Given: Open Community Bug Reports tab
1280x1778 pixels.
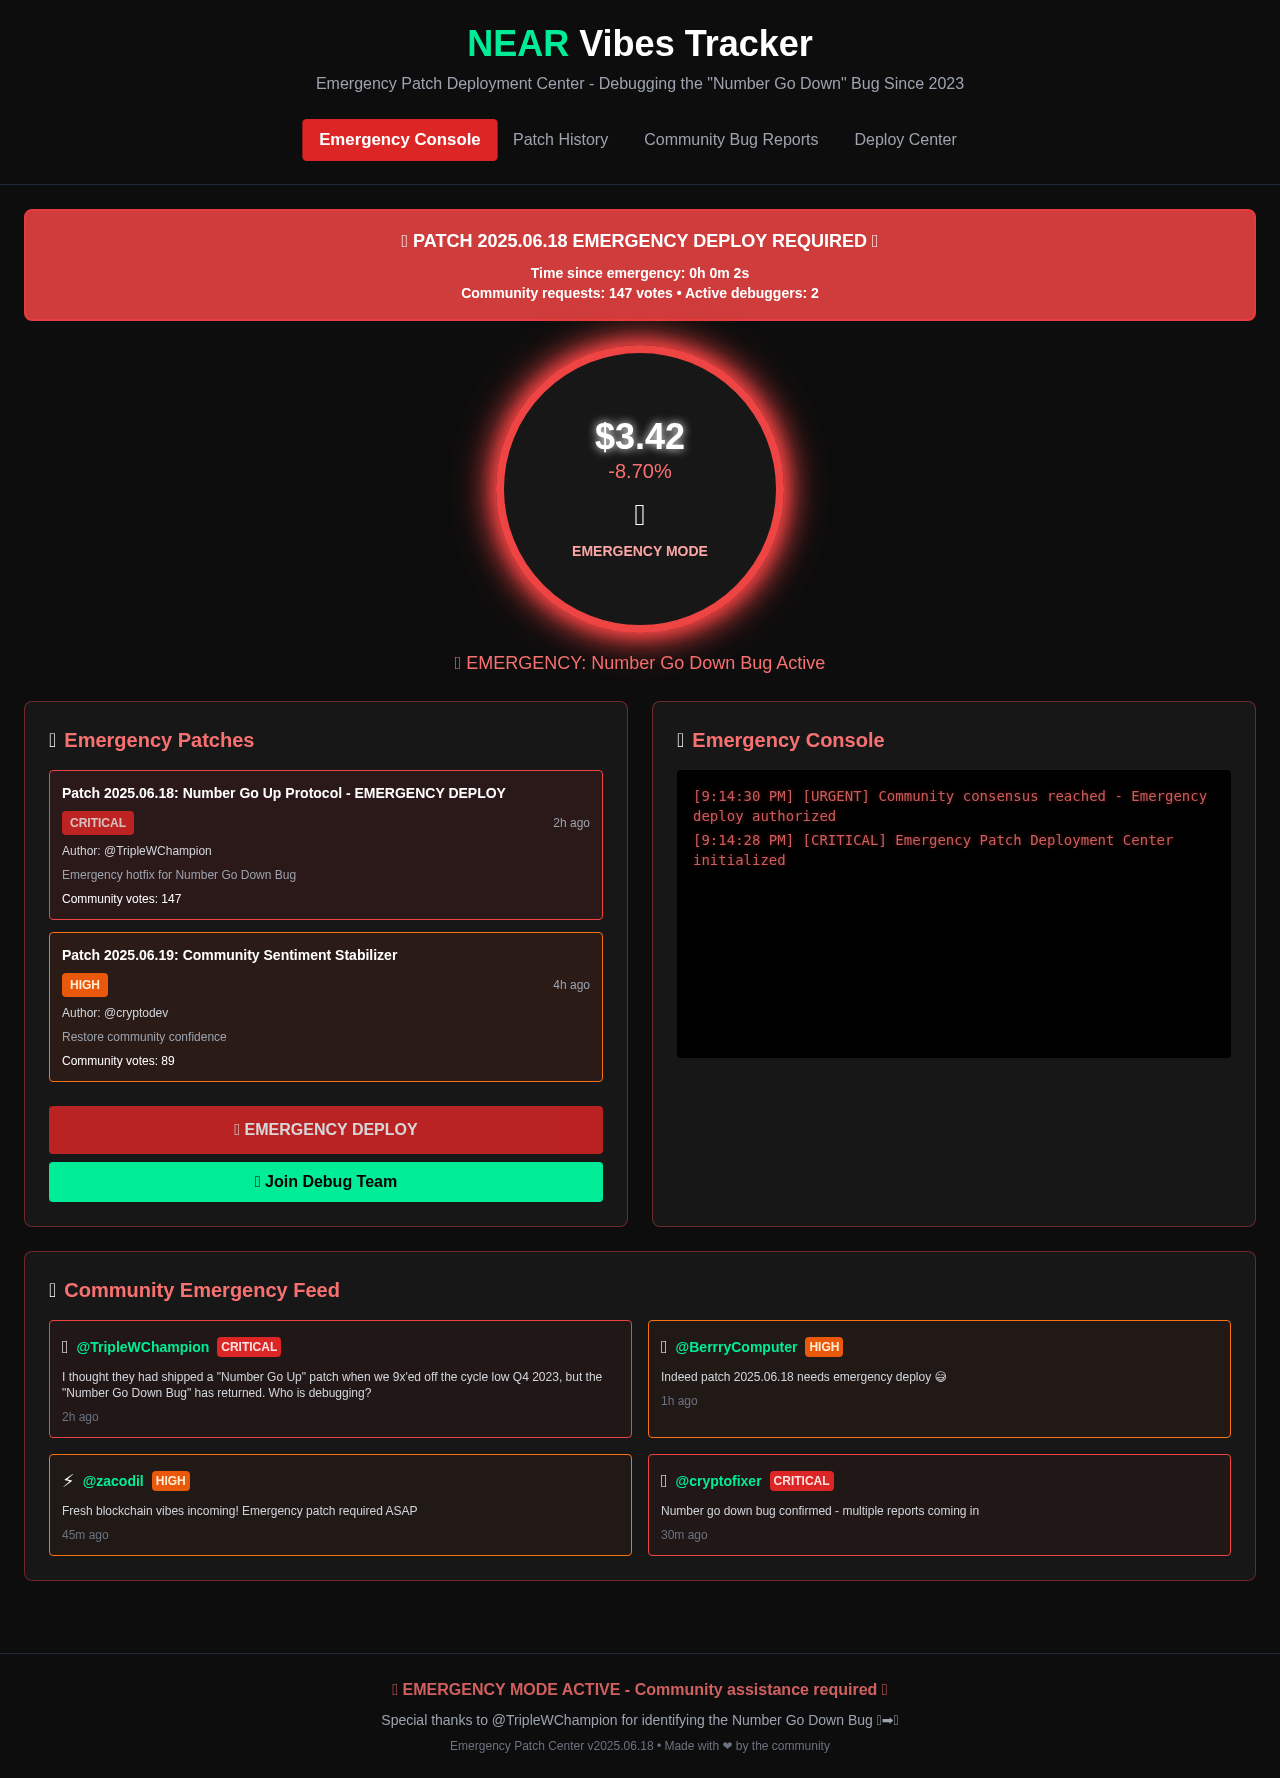Looking at the screenshot, I should click(731, 140).
